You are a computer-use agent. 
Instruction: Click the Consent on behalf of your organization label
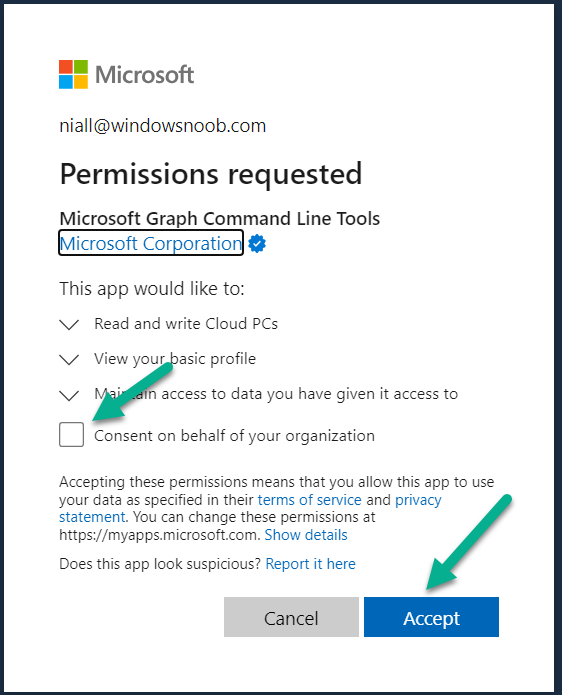[x=234, y=436]
